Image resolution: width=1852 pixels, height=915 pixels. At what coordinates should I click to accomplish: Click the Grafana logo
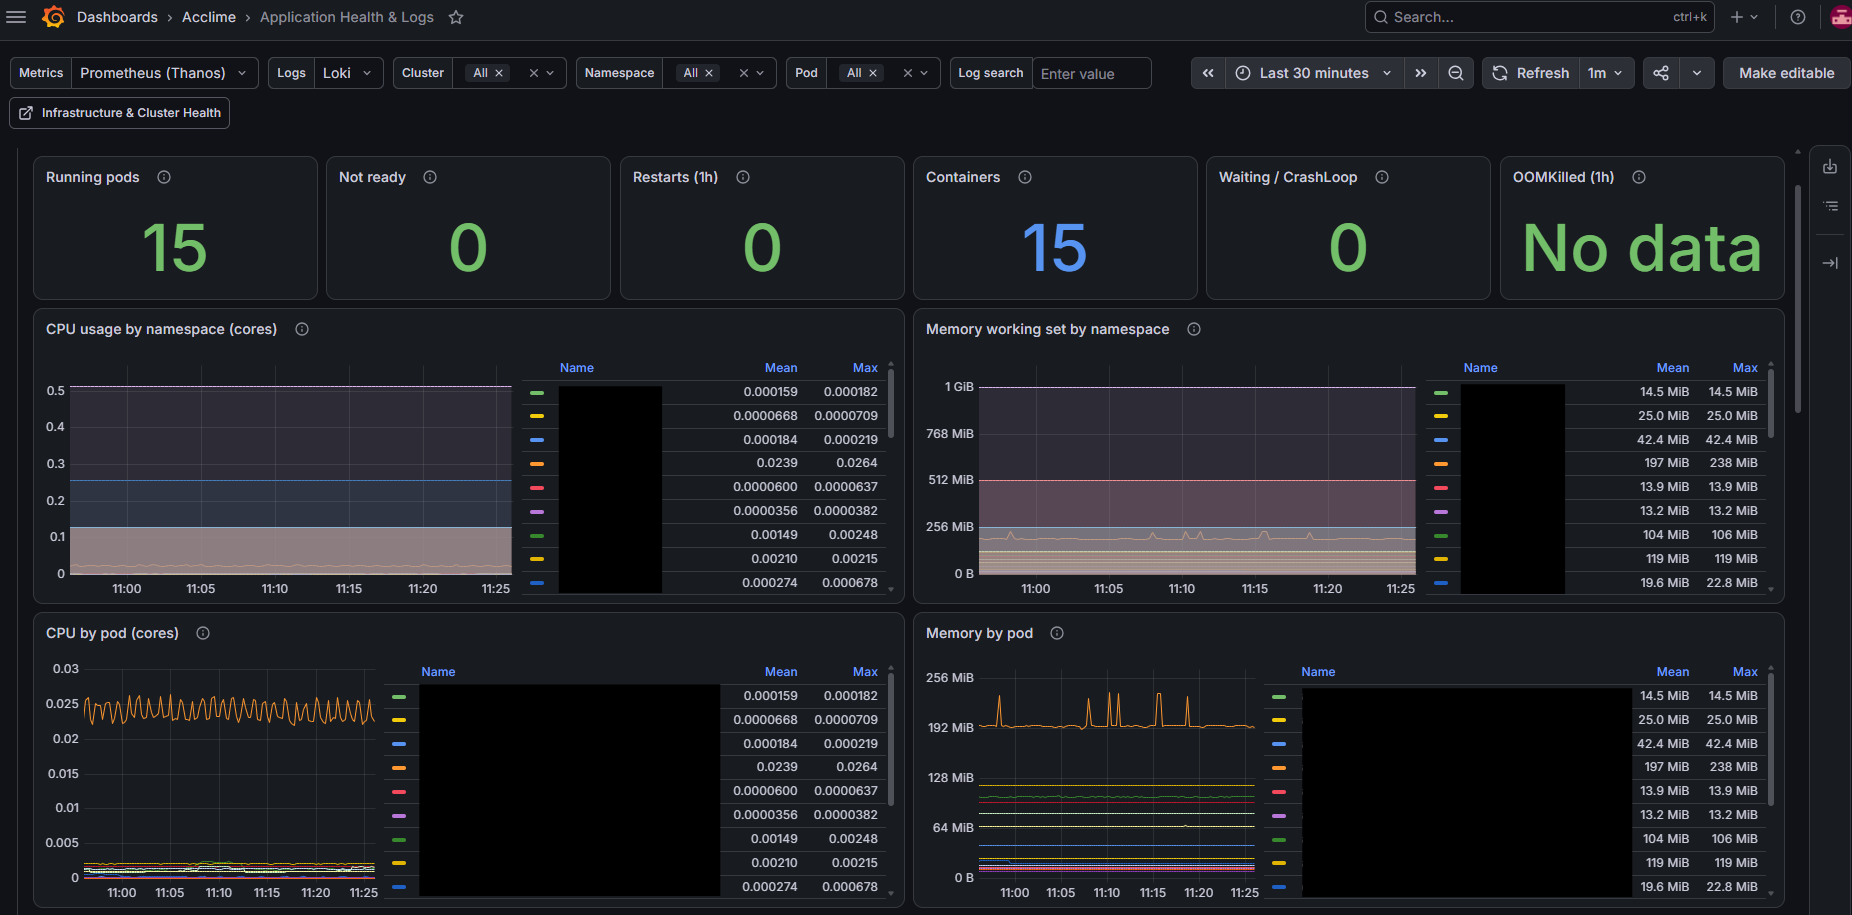click(54, 17)
